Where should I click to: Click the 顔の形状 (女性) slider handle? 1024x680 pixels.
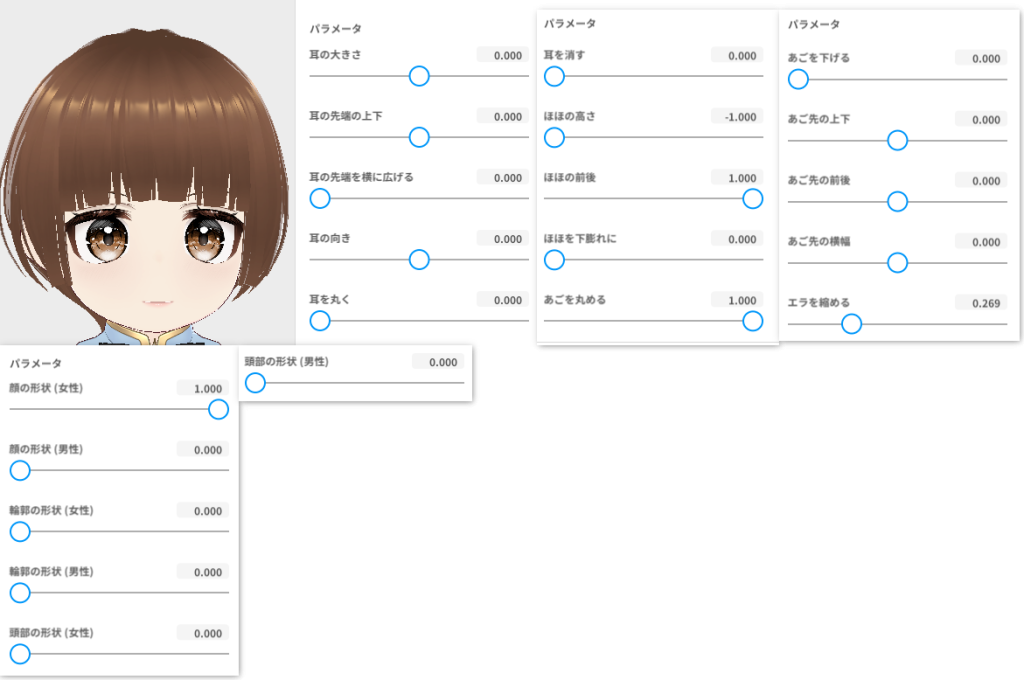click(218, 409)
